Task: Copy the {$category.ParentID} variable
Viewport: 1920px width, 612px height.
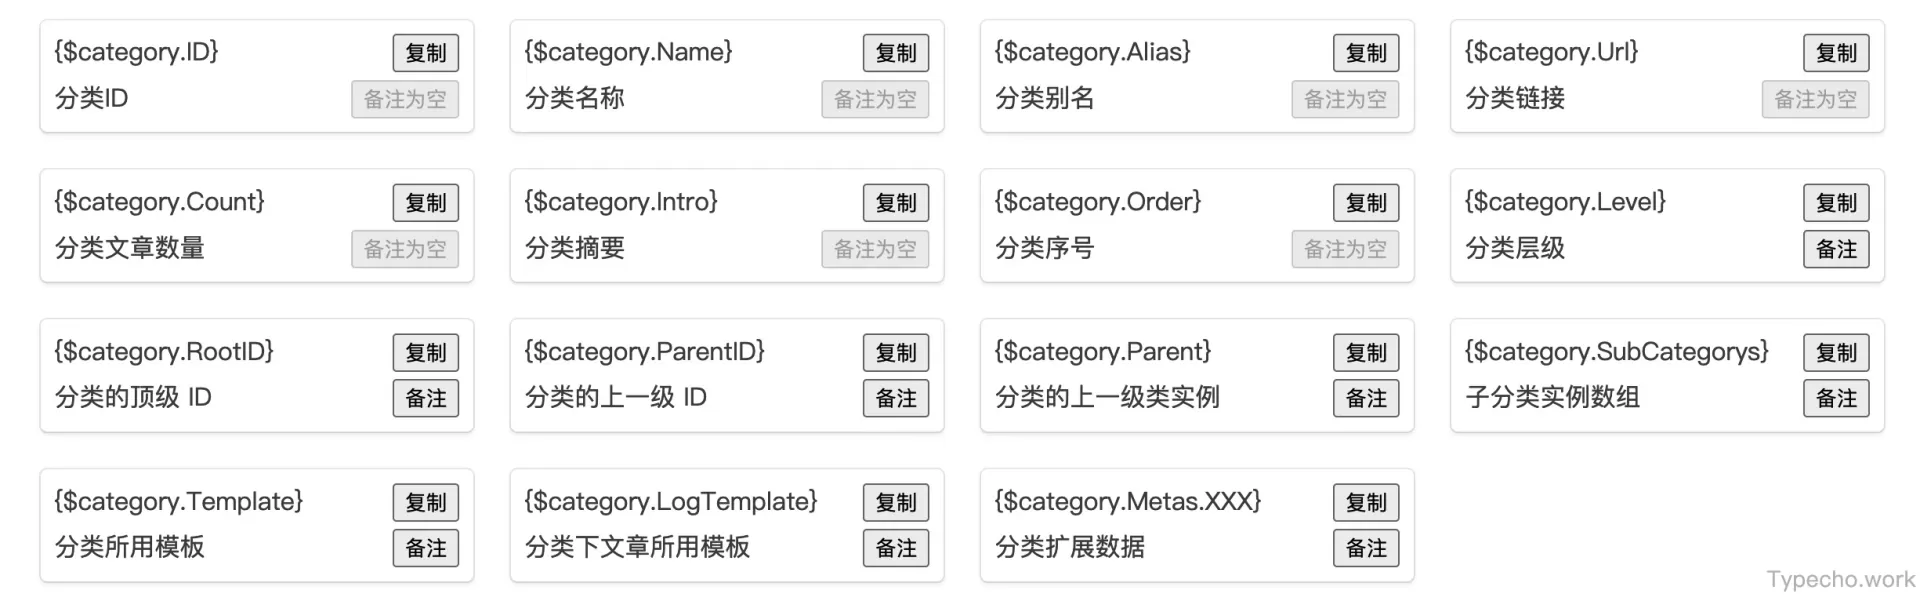Action: tap(895, 352)
